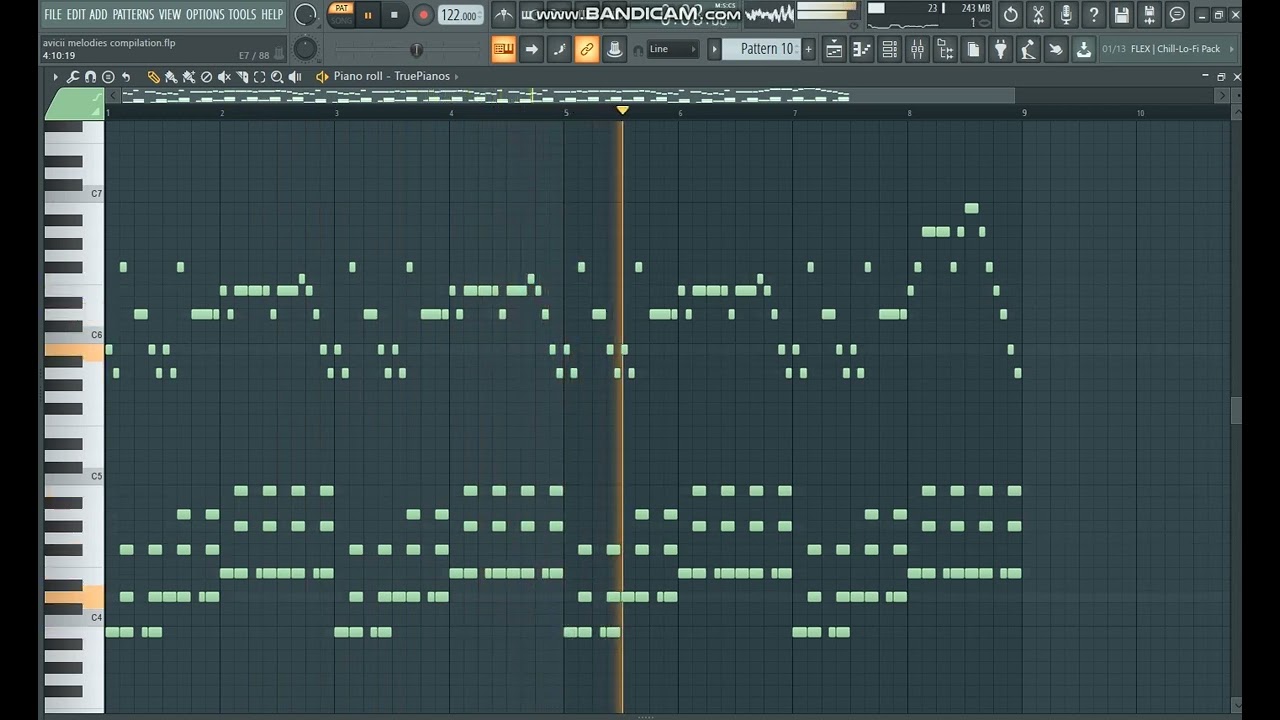Image resolution: width=1280 pixels, height=720 pixels.
Task: Click the metronome icon
Action: [505, 14]
